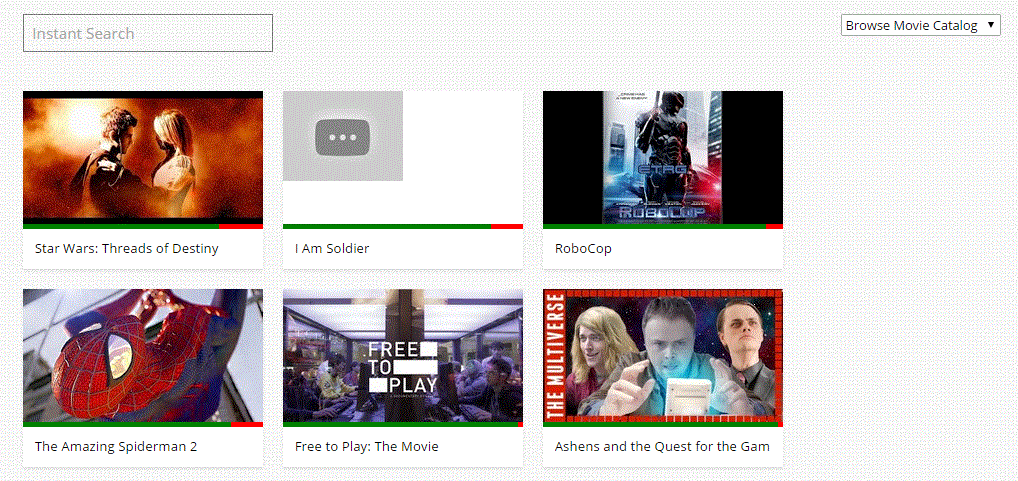Image resolution: width=1018 pixels, height=481 pixels.
Task: Click the rating bar under Free to Play
Action: point(403,425)
